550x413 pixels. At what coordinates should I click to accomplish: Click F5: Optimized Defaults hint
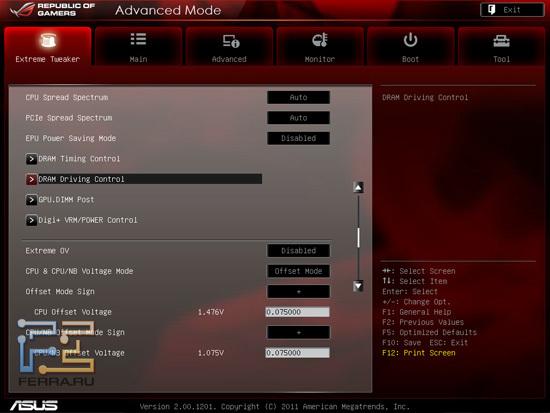429,332
